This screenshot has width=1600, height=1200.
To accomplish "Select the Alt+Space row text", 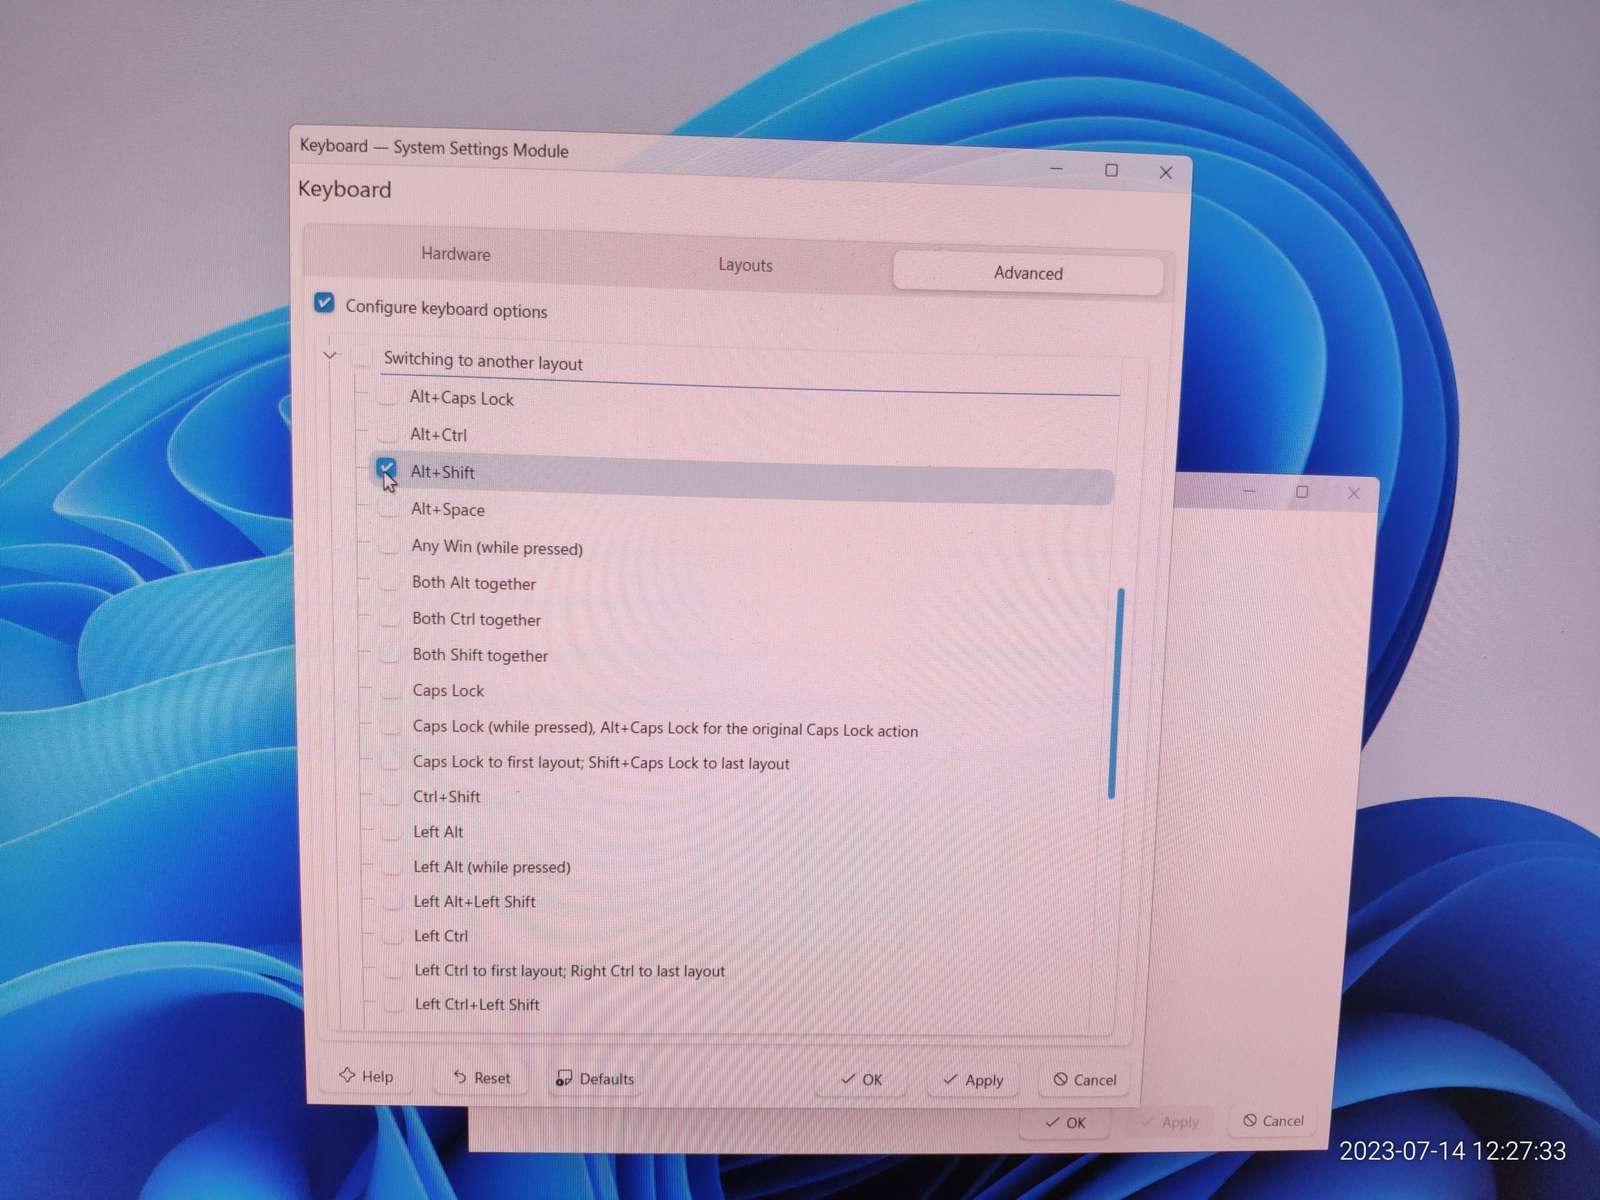I will point(448,509).
